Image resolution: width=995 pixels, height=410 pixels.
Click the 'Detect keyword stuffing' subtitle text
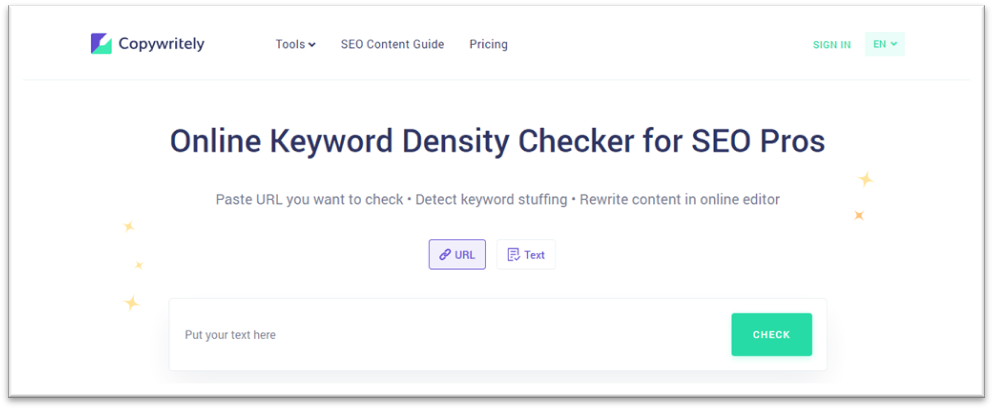coord(492,199)
